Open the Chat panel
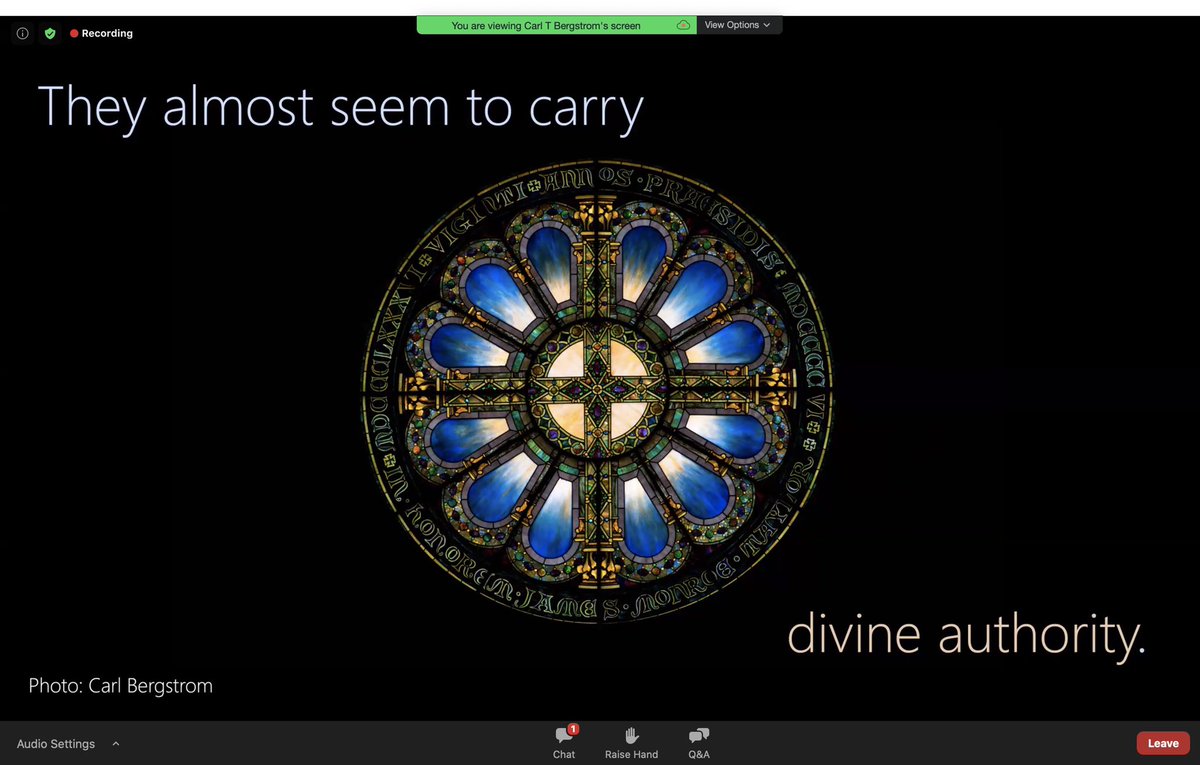The width and height of the screenshot is (1200, 765). click(x=564, y=742)
